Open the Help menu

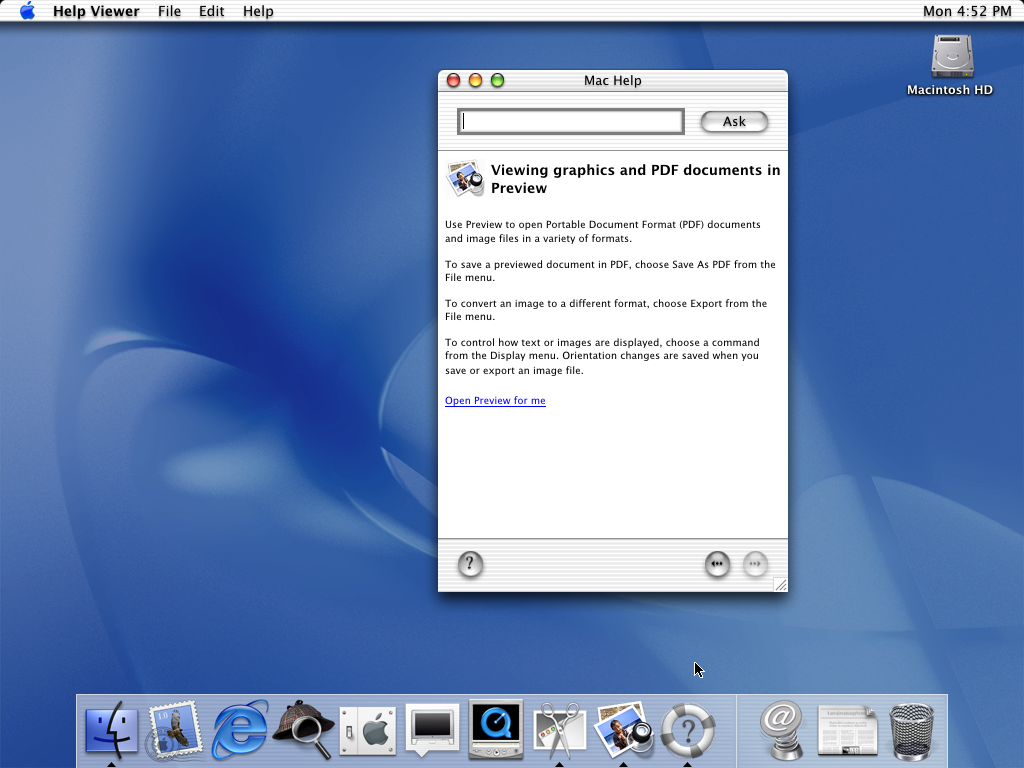pos(258,11)
